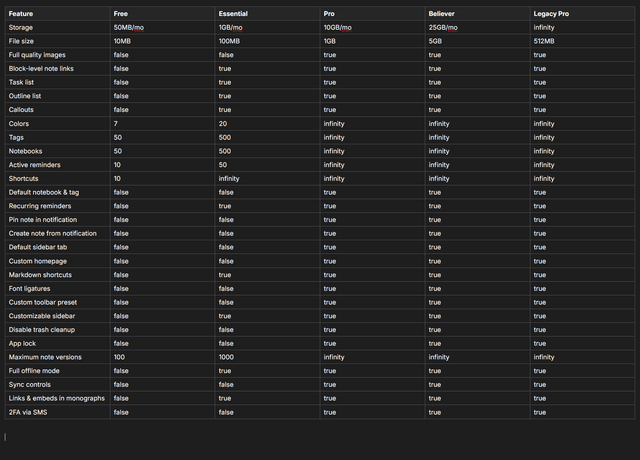Viewport: 640px width, 460px height.
Task: Select the Essential column header cell
Action: click(x=234, y=13)
